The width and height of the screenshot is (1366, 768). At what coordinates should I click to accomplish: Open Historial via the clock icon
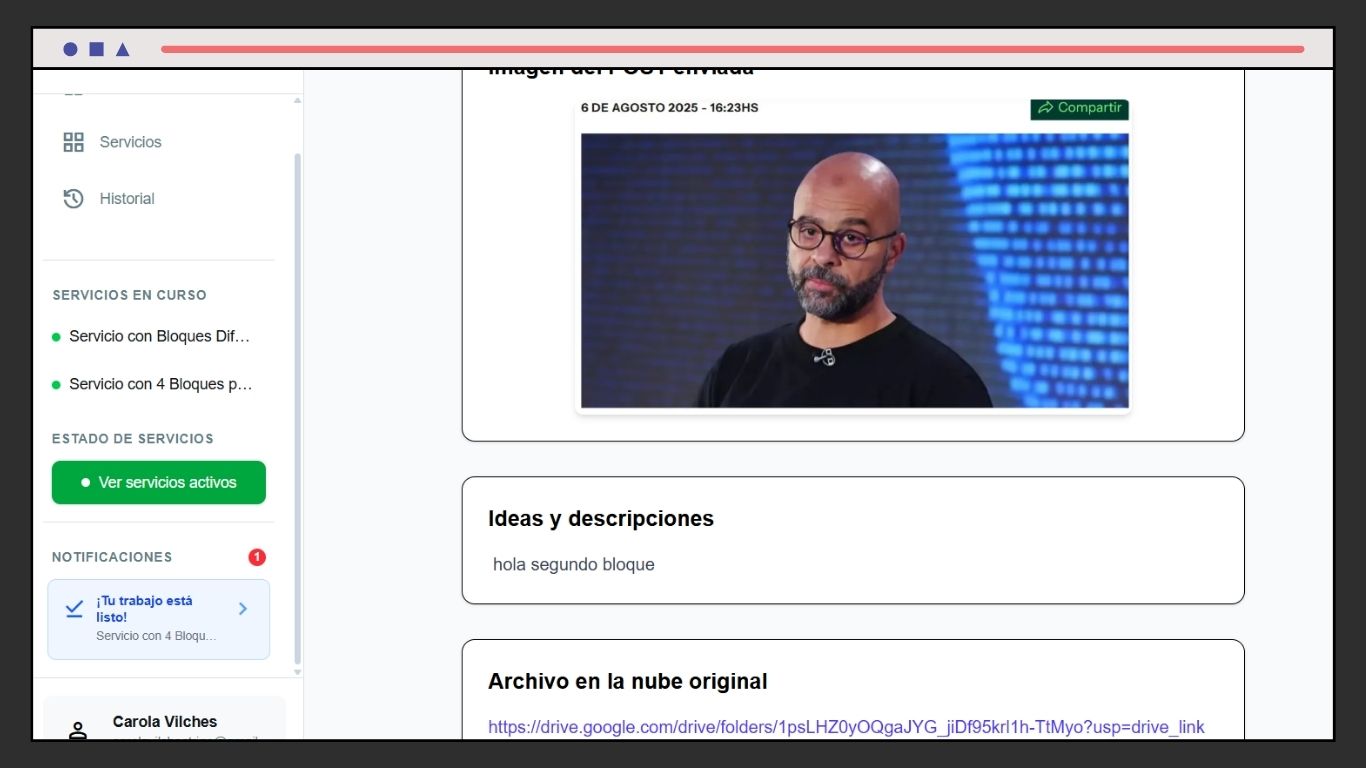[73, 198]
